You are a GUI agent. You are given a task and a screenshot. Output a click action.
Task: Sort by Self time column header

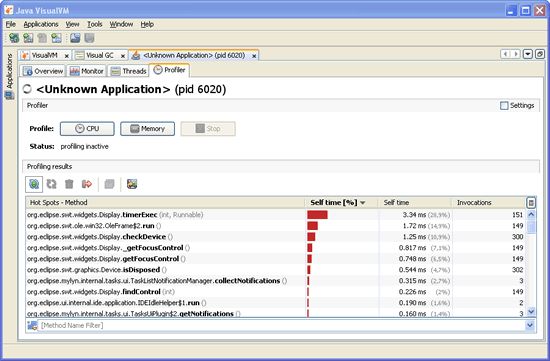coord(415,202)
